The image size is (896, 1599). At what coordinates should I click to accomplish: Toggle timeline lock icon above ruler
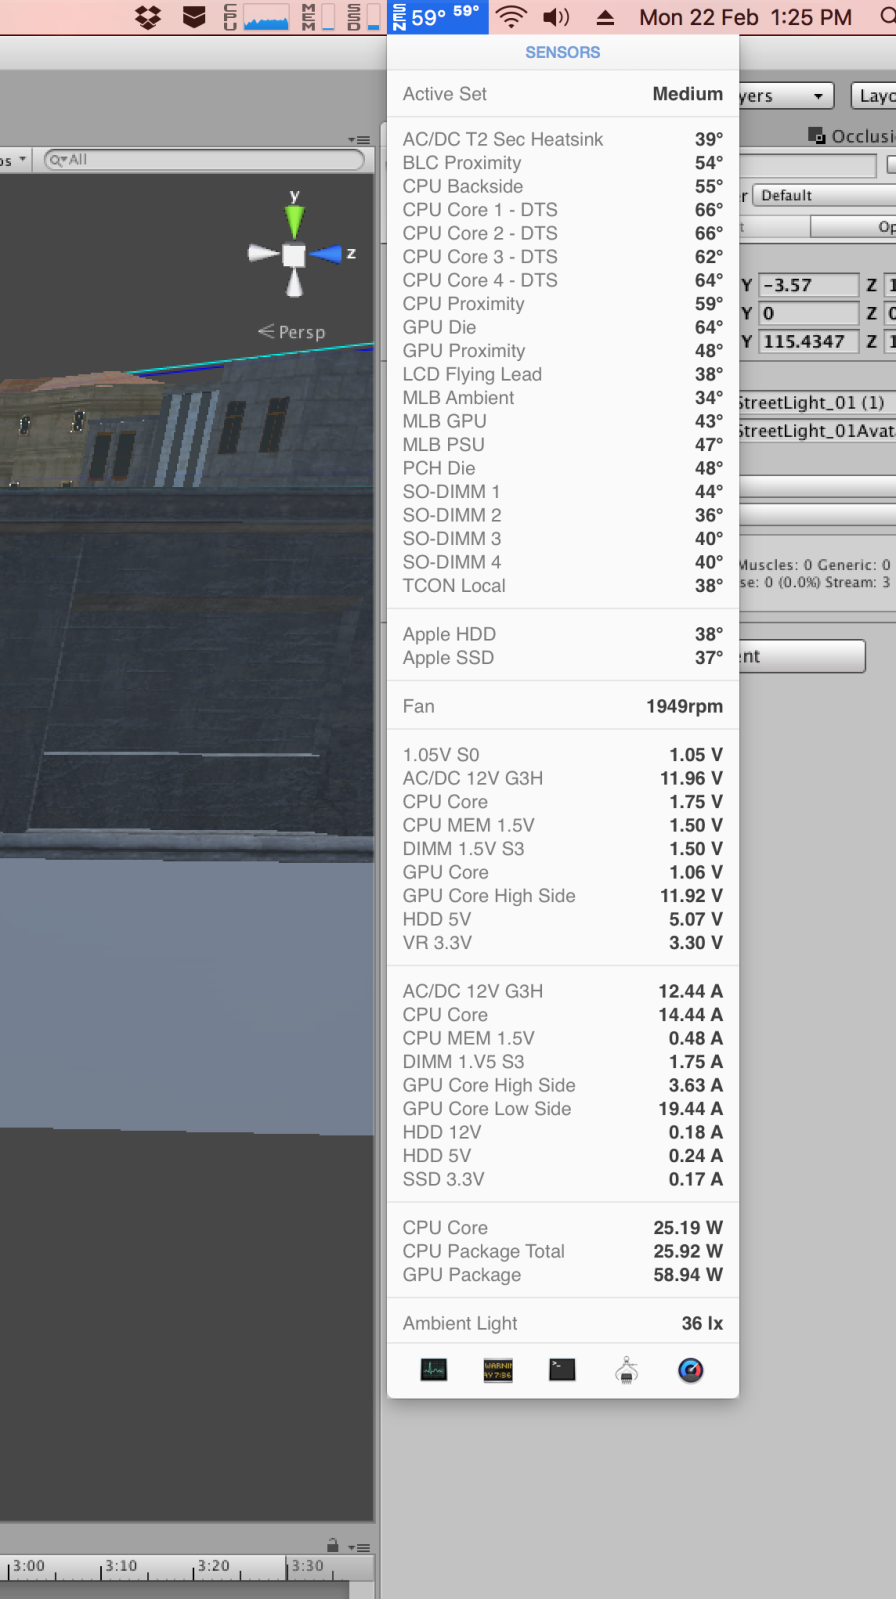pyautogui.click(x=333, y=1545)
